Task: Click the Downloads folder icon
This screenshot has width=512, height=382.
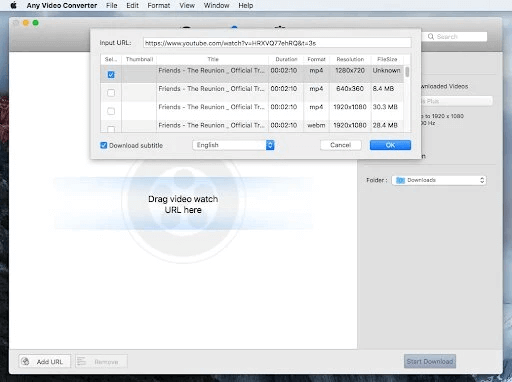Action: (400, 180)
